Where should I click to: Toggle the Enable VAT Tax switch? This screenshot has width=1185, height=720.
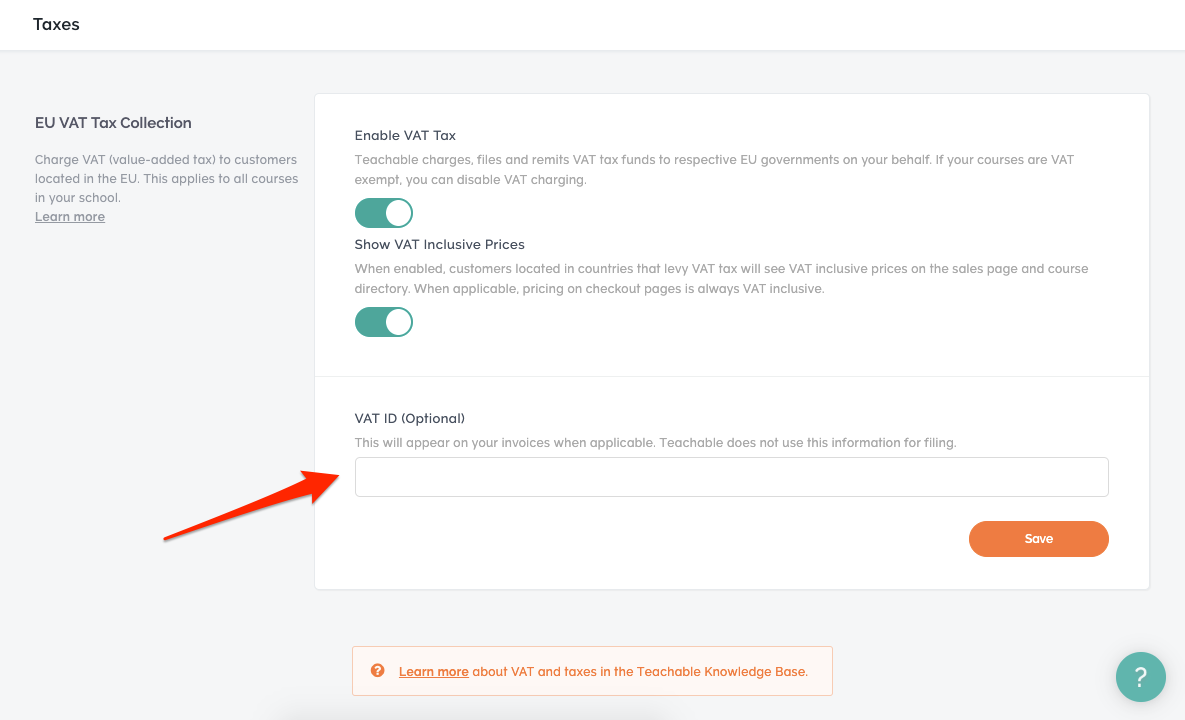(384, 213)
